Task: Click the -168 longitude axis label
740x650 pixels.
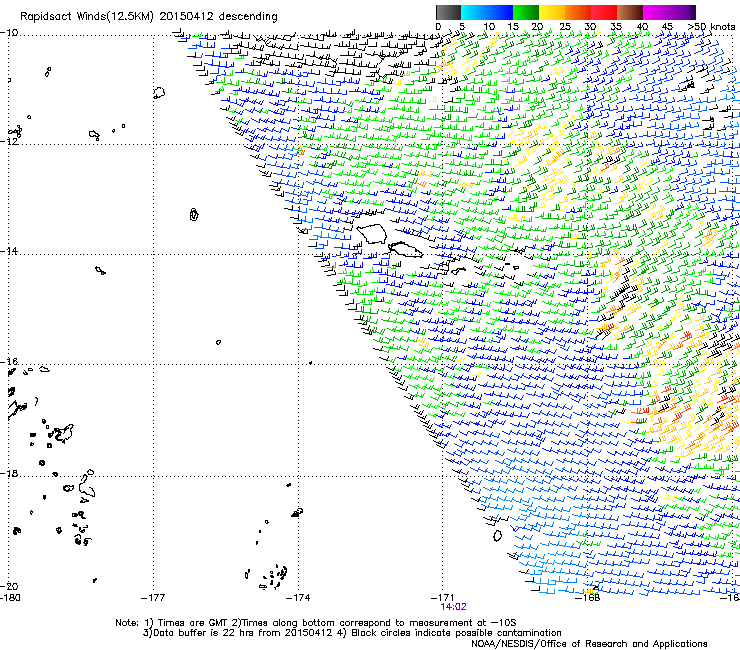Action: point(588,597)
